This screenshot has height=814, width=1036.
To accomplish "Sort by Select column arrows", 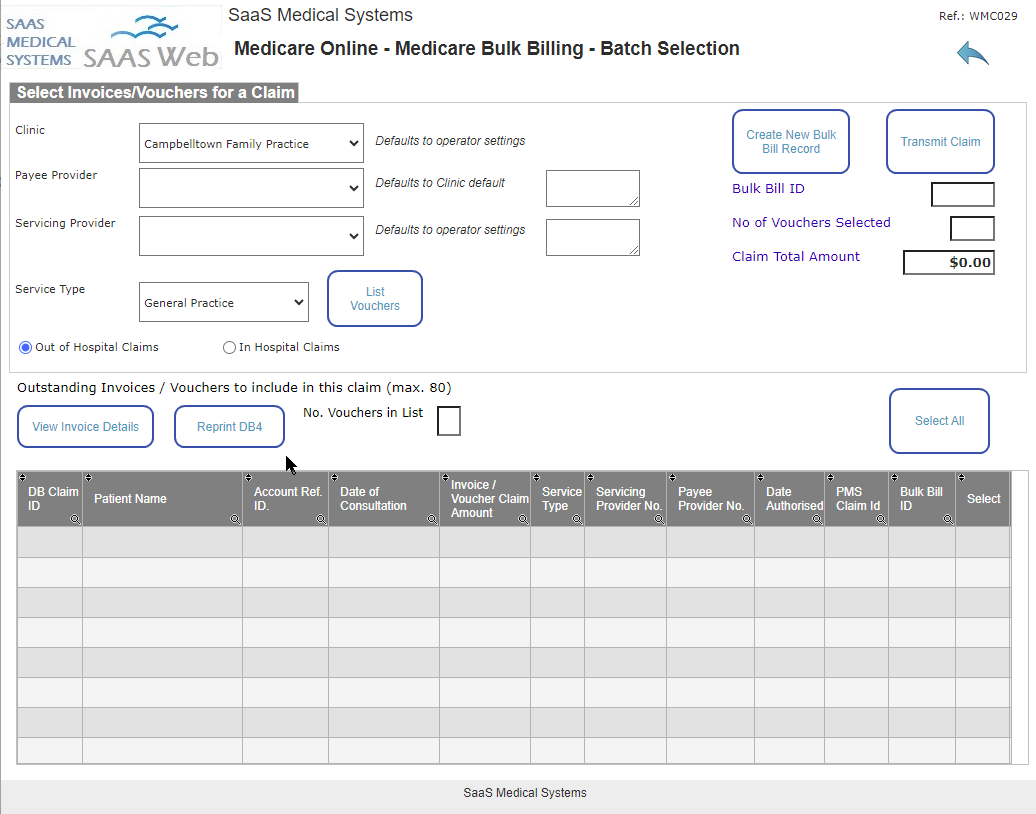I will [x=961, y=477].
